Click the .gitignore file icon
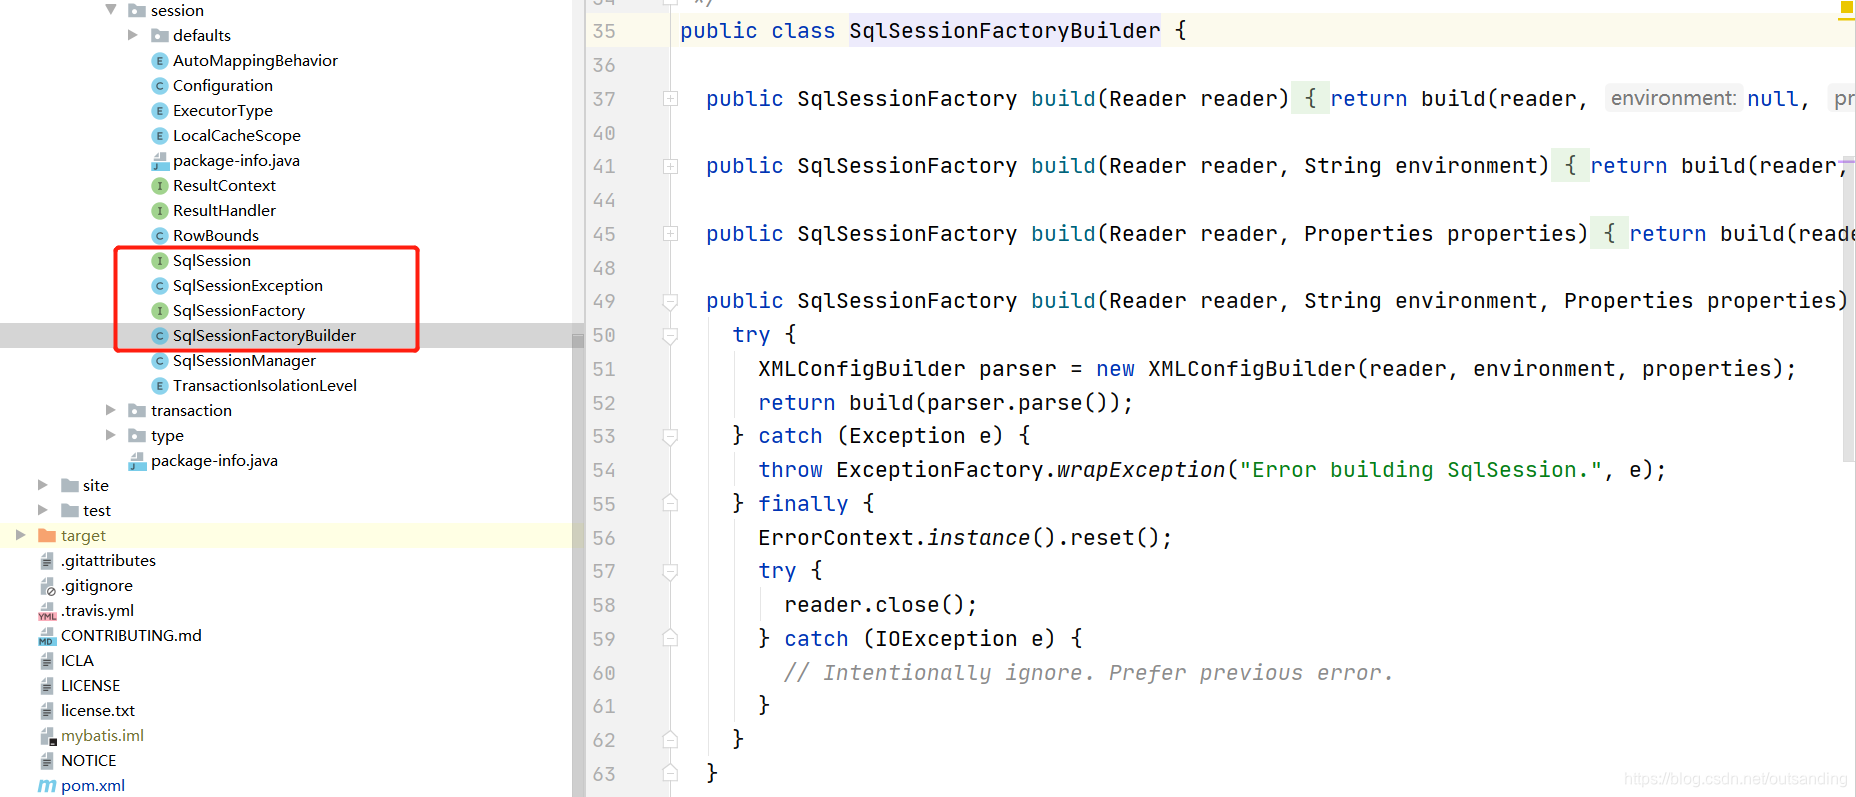The width and height of the screenshot is (1856, 797). [47, 586]
